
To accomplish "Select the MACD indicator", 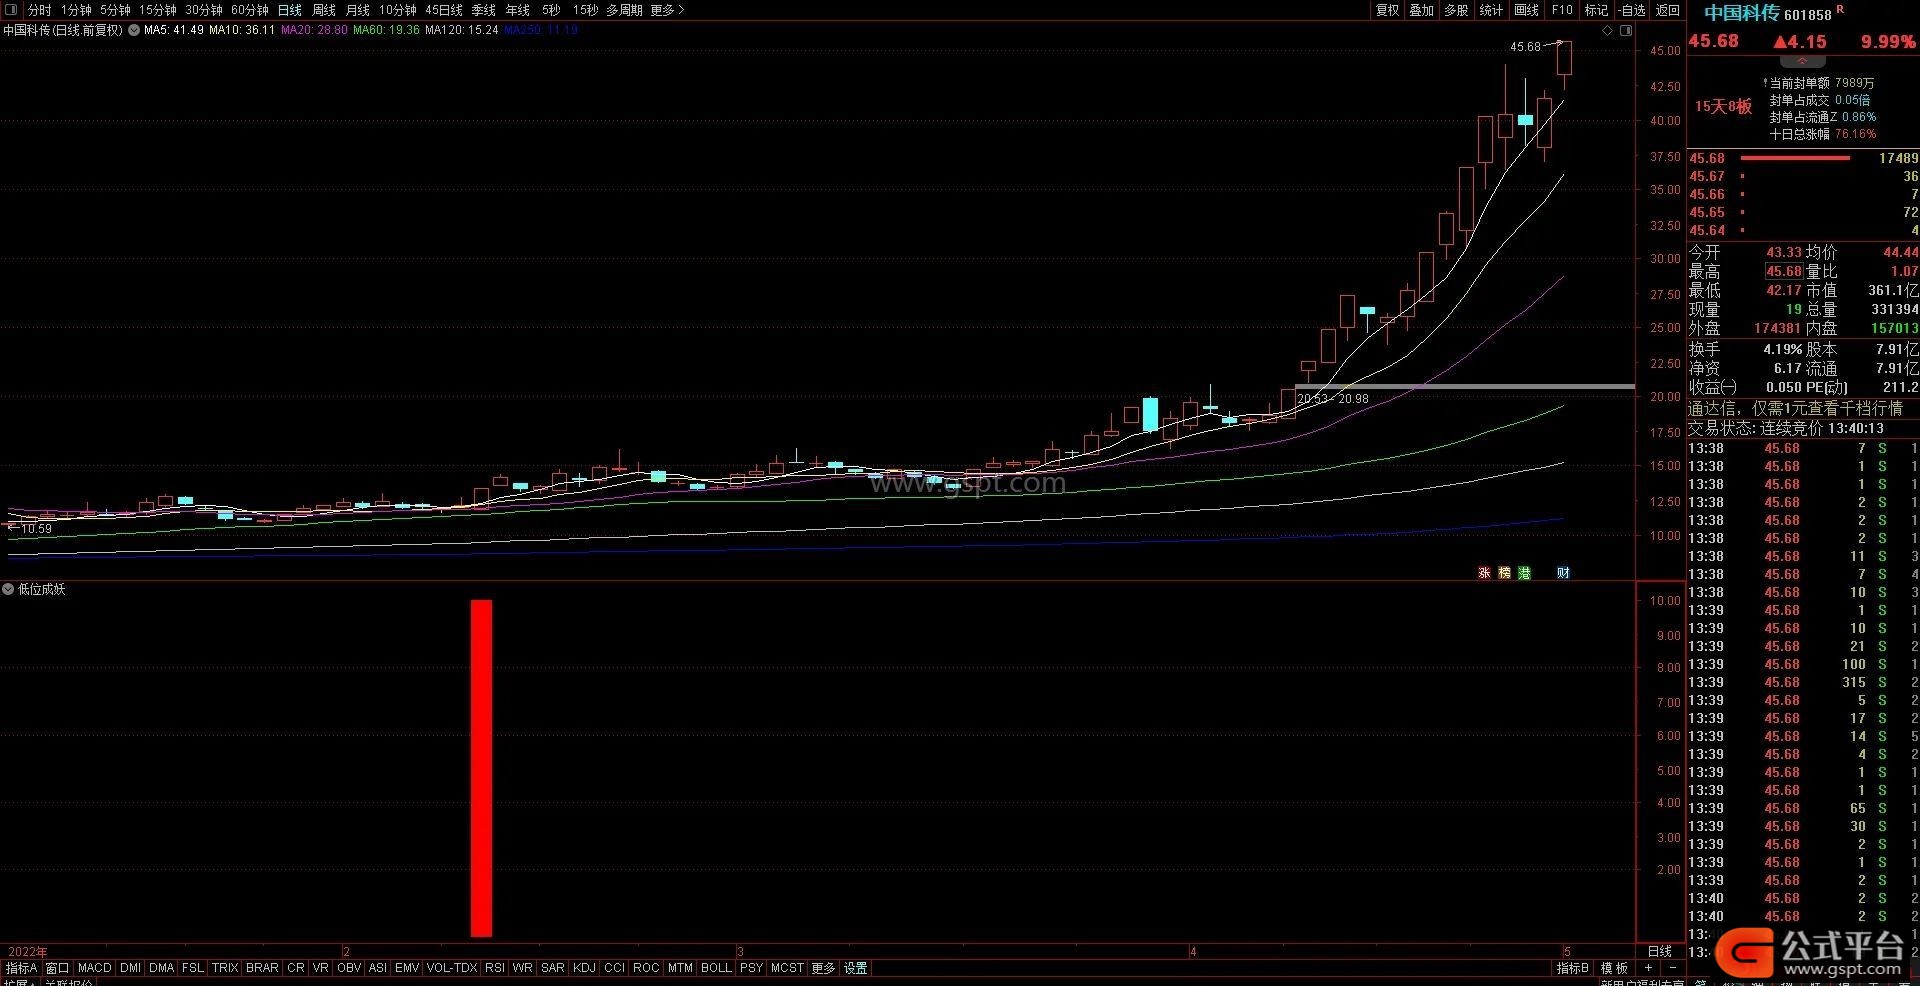I will (95, 968).
